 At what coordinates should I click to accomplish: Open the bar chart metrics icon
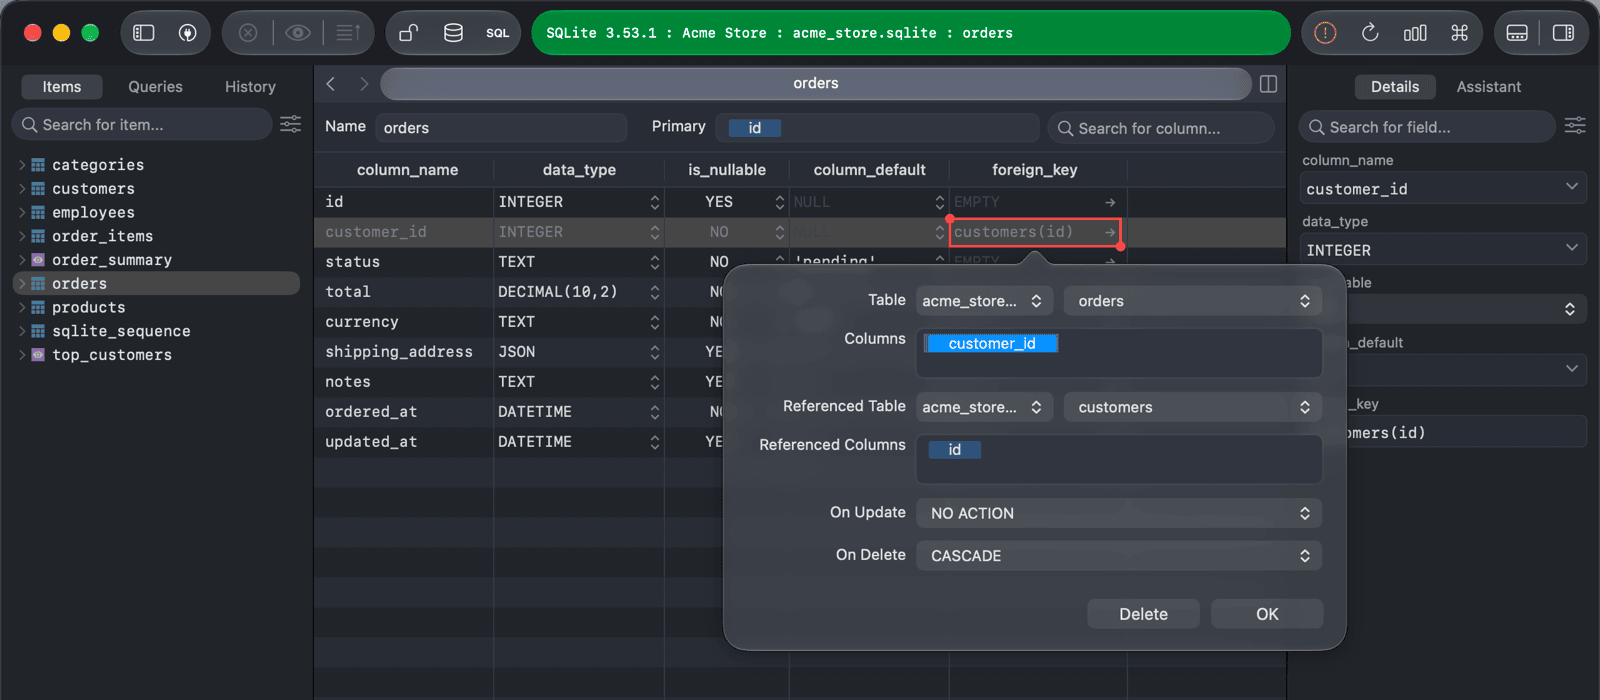coord(1415,33)
